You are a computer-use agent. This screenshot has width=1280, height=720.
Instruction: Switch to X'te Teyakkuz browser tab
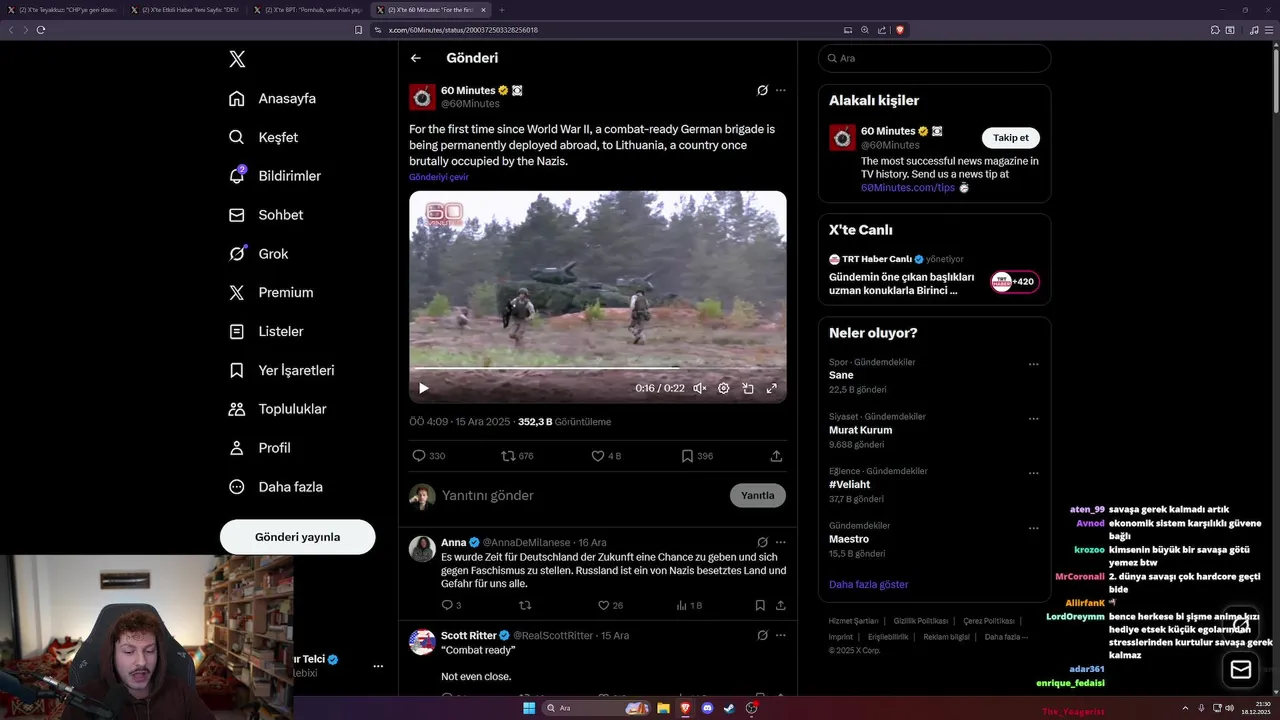click(62, 10)
